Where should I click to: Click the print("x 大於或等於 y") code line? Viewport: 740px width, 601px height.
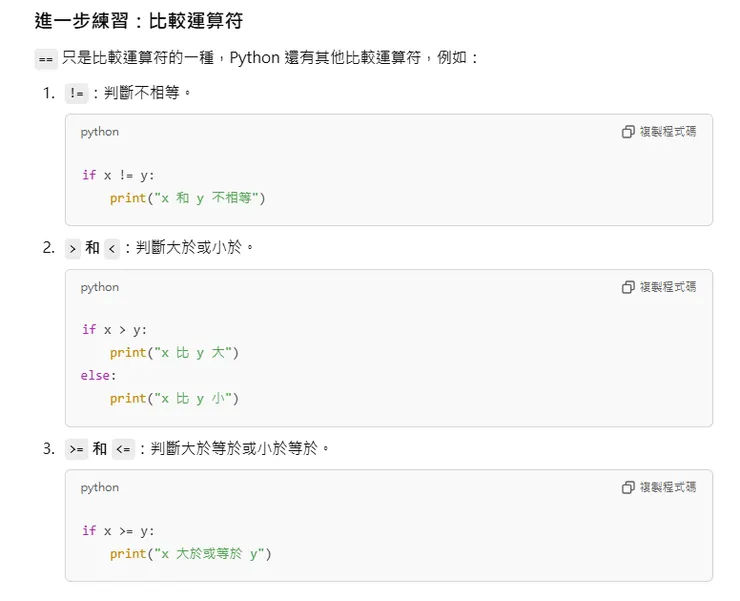pos(190,554)
